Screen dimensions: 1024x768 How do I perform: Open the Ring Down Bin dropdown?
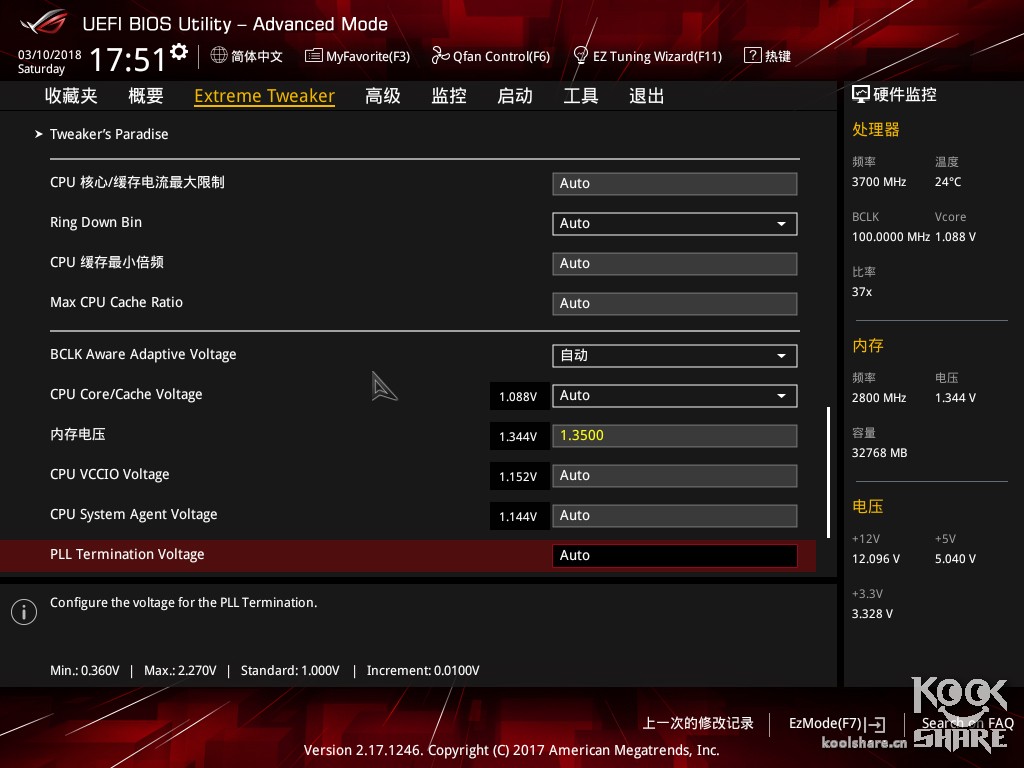click(781, 223)
